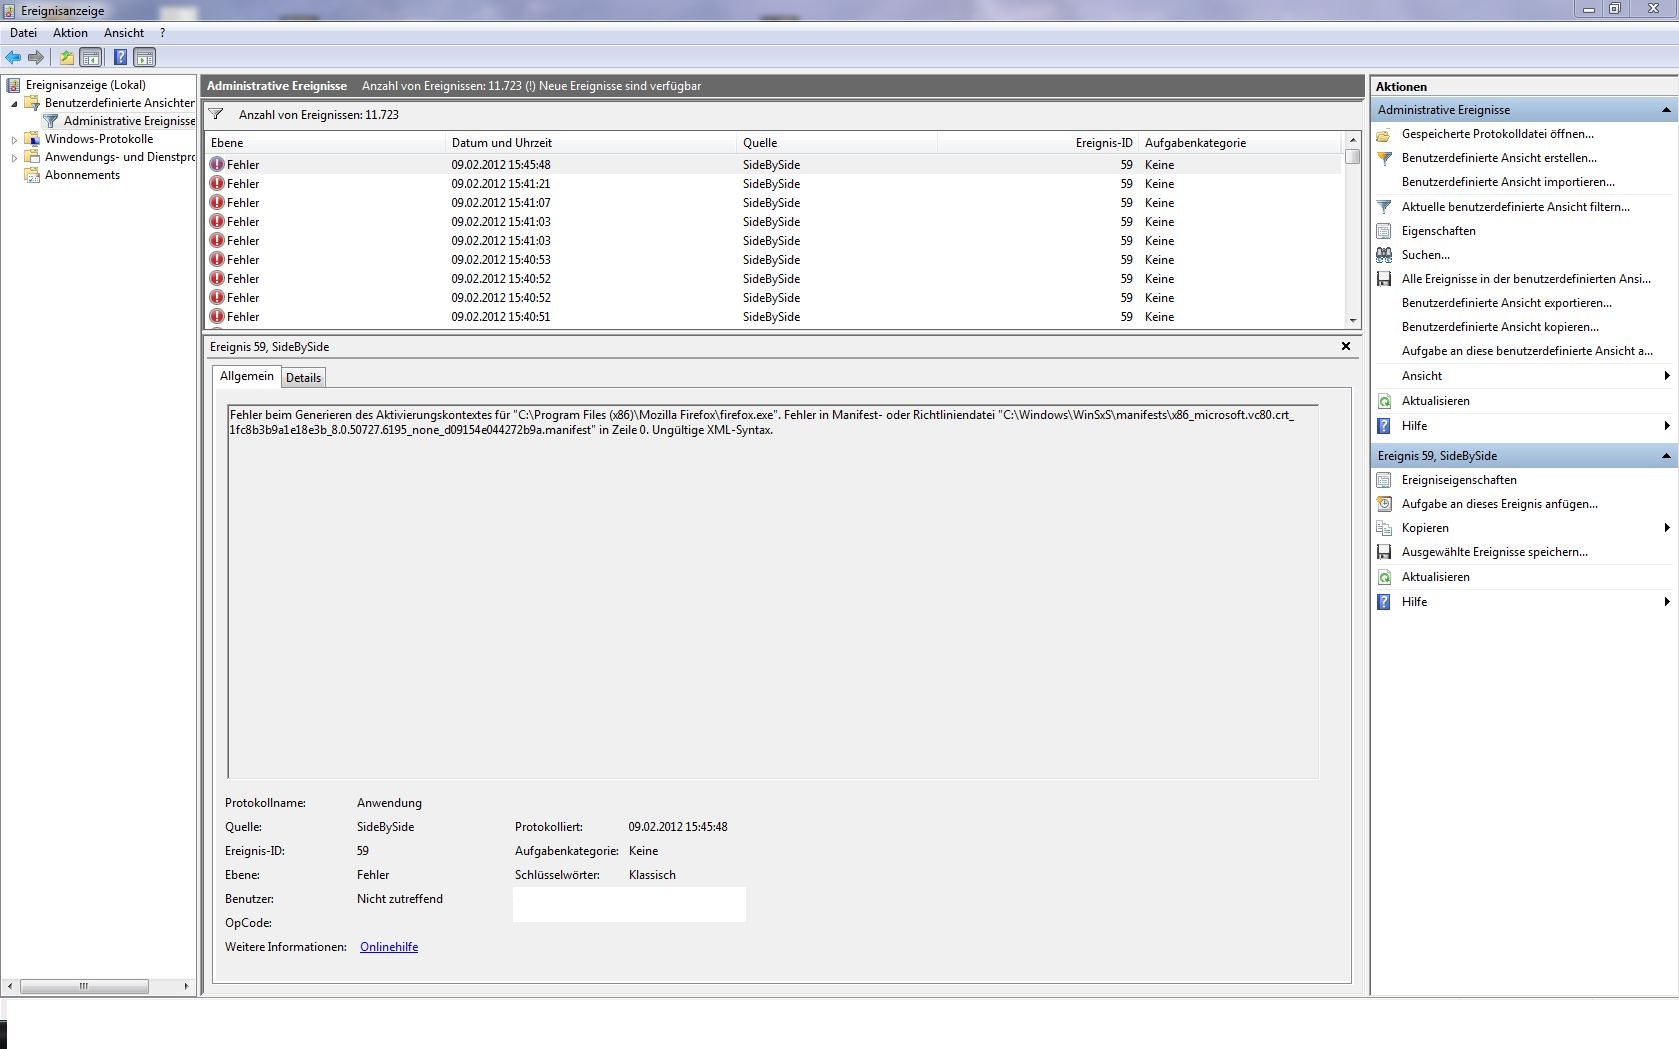Click Aktuelle benutzerdefinierte Ansicht filtern icon
Screen dimensions: 1679x1049
coord(1384,207)
